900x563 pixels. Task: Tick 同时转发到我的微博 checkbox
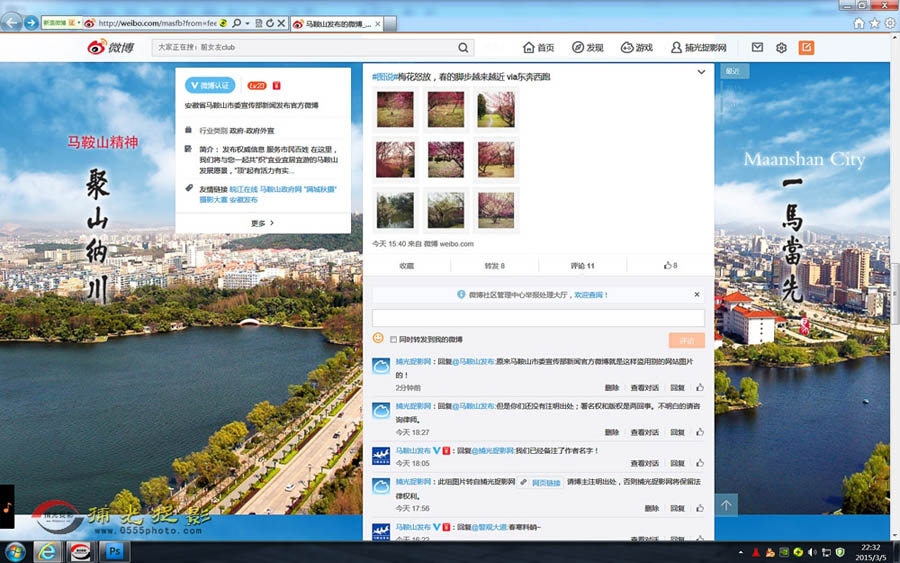(393, 340)
